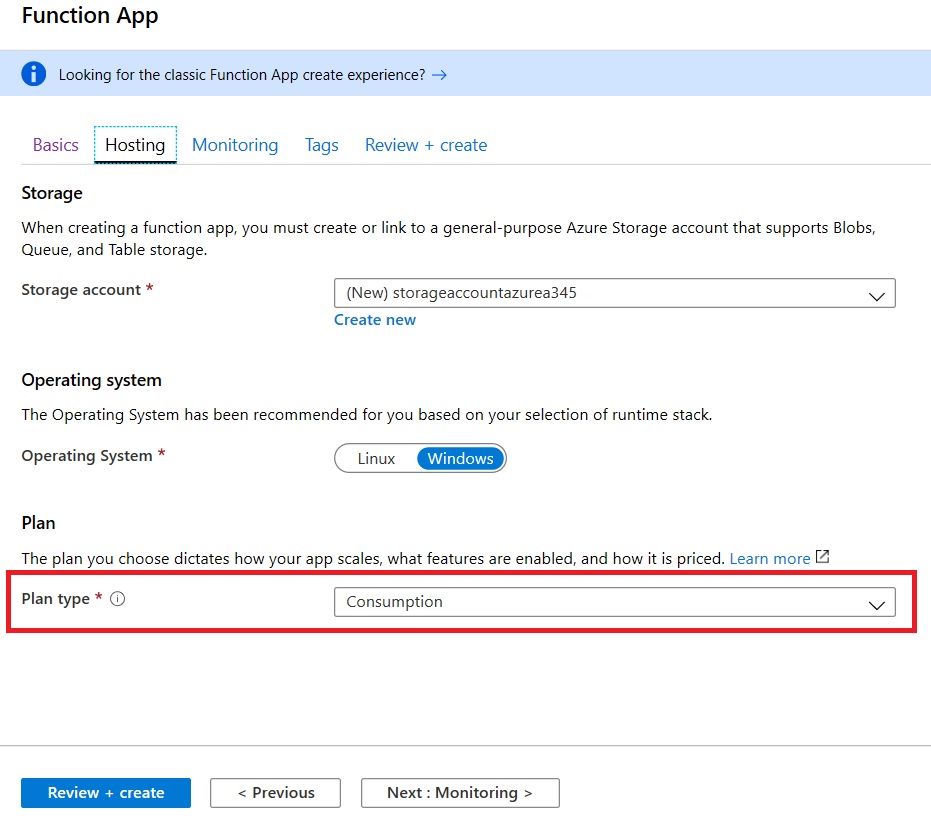Click the arrow icon after the classic experience text
The image size is (931, 821).
pos(439,75)
